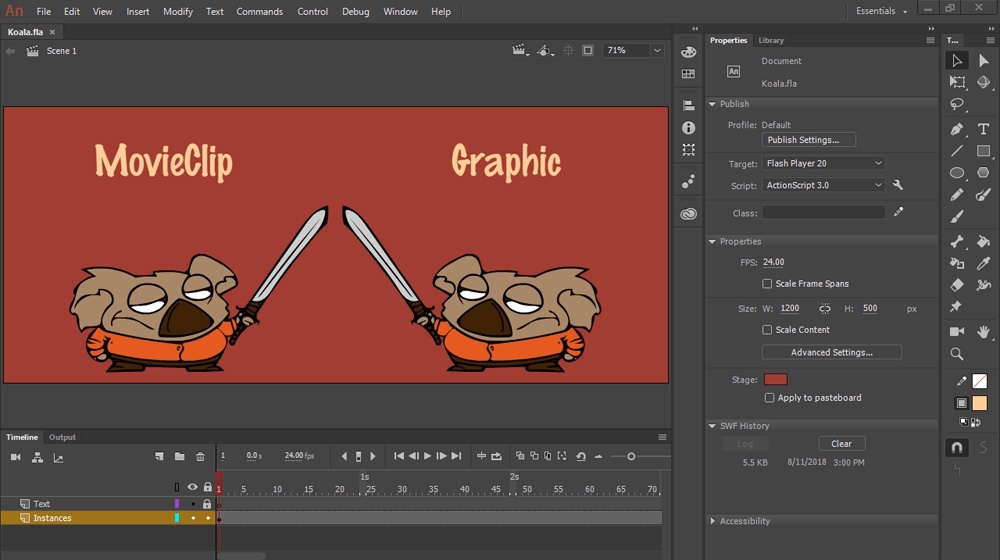Viewport: 1000px width, 560px height.
Task: Select the Selection (arrow) tool
Action: pos(957,61)
